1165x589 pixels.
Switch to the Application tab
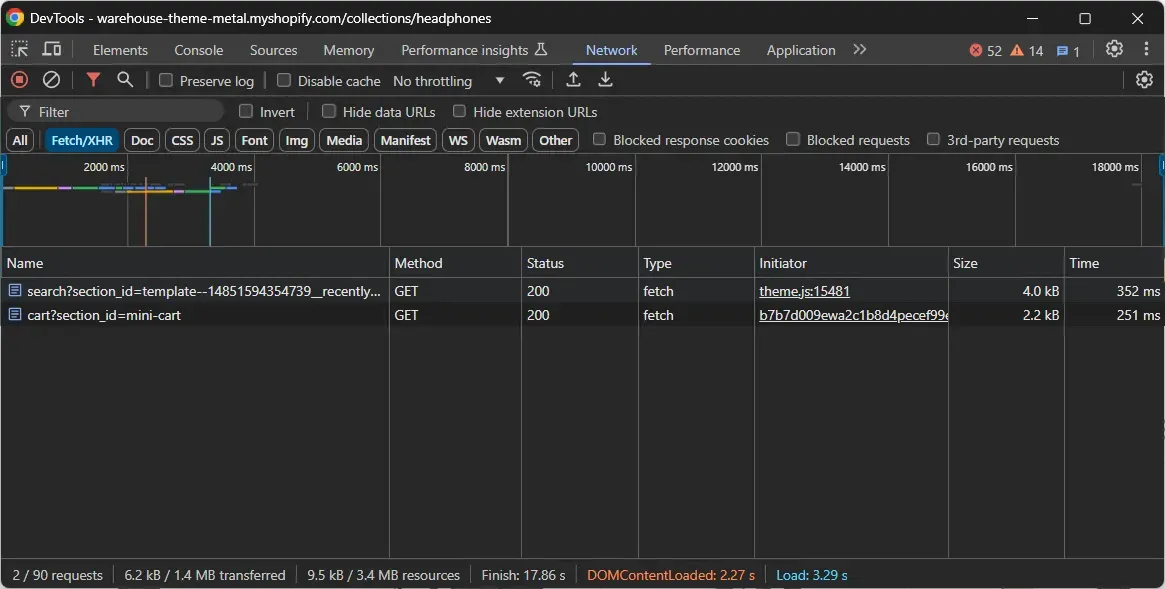coord(800,49)
